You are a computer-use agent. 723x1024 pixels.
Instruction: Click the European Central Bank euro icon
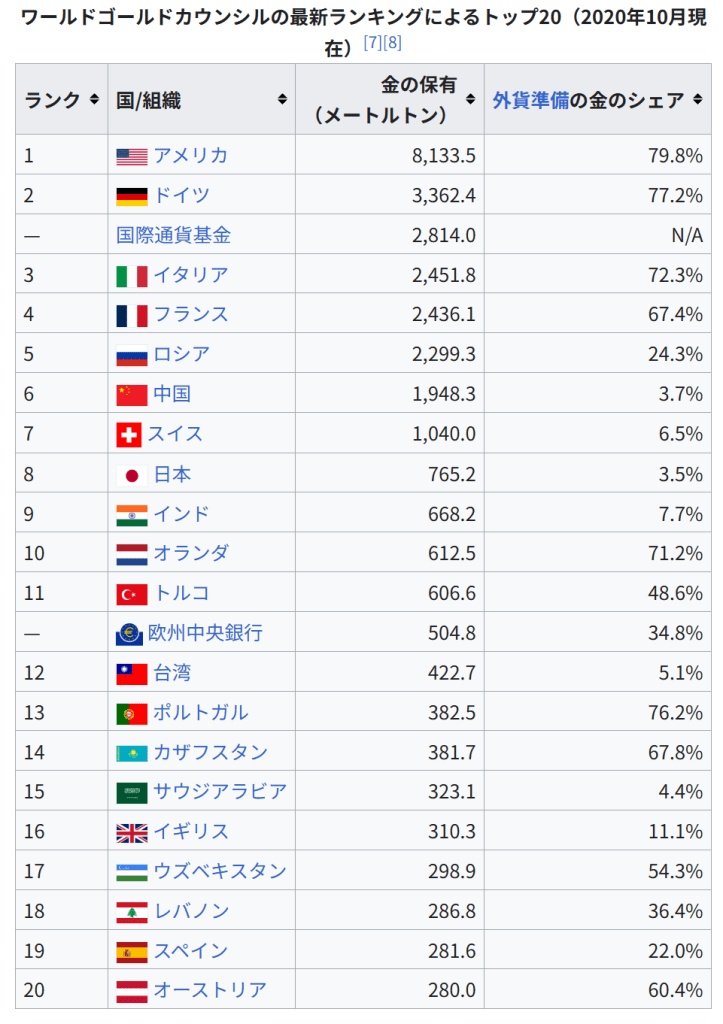point(129,634)
